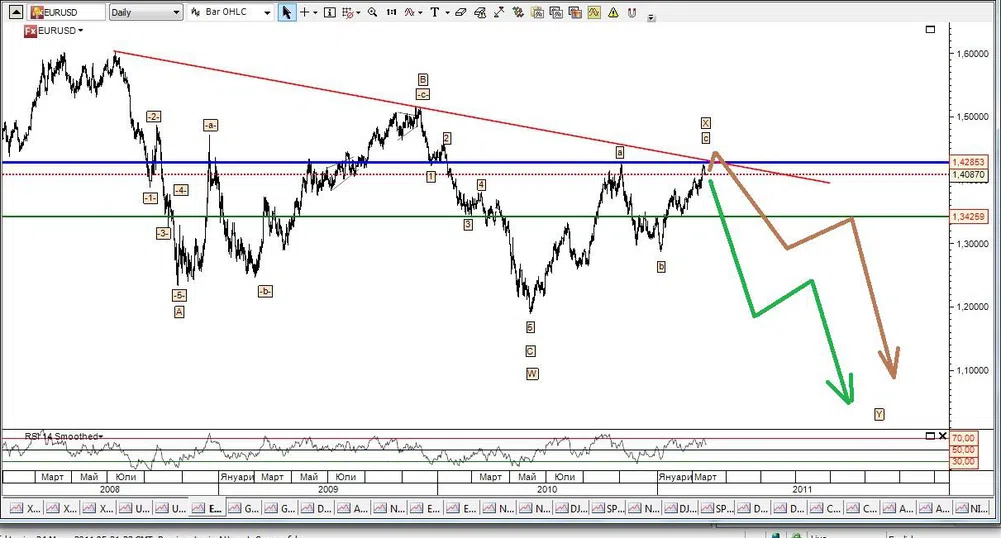Select the red descending trendline

tap(472, 117)
